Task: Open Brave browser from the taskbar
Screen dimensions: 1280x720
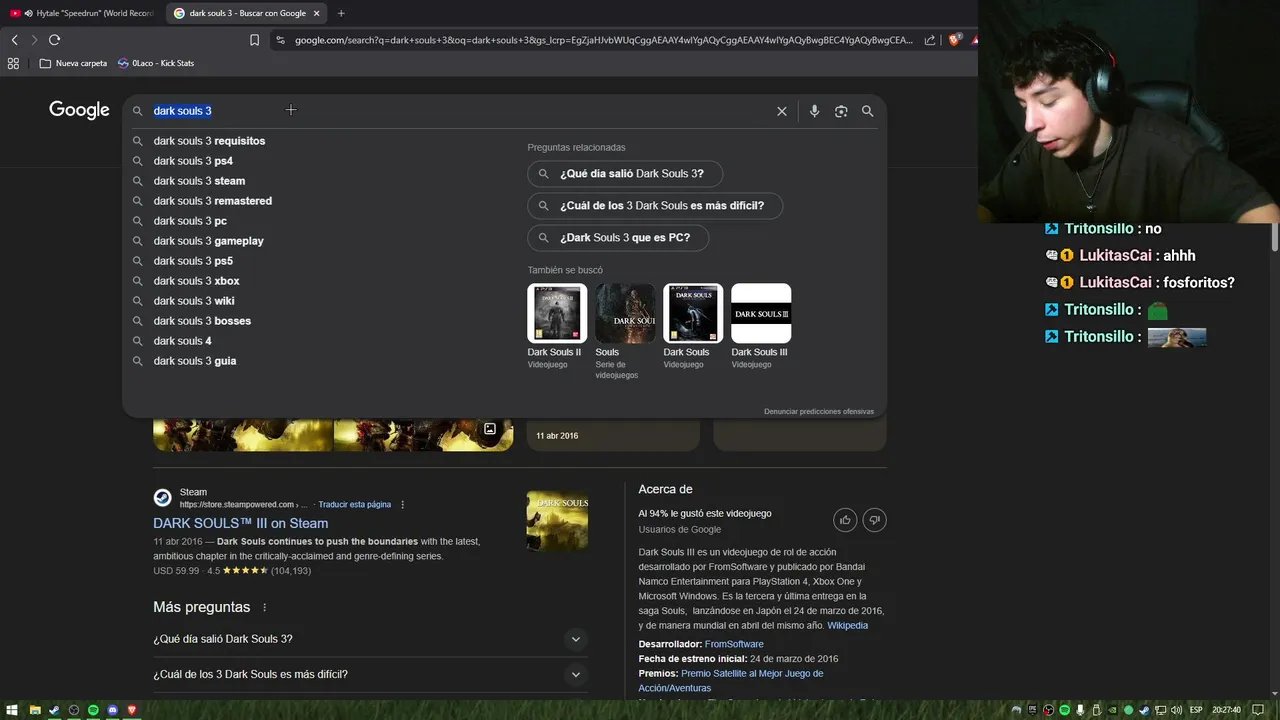Action: tap(131, 710)
